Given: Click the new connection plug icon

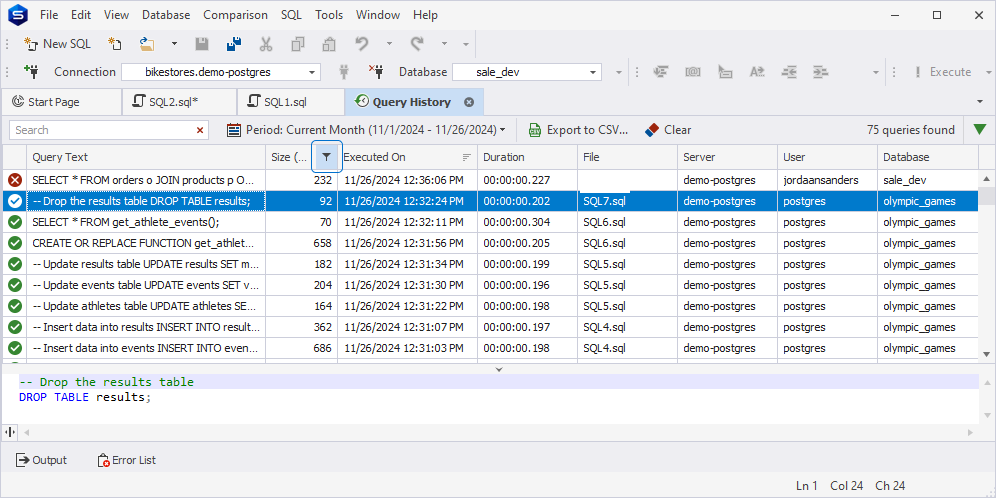Looking at the screenshot, I should tap(31, 71).
